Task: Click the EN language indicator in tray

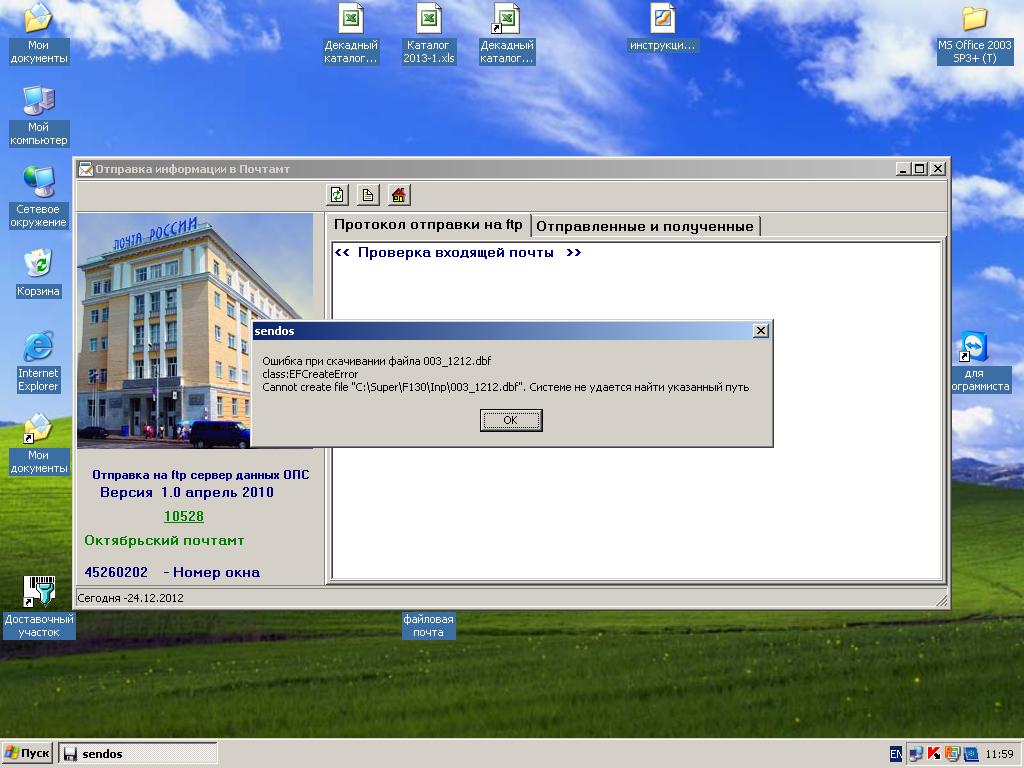Action: pyautogui.click(x=895, y=754)
